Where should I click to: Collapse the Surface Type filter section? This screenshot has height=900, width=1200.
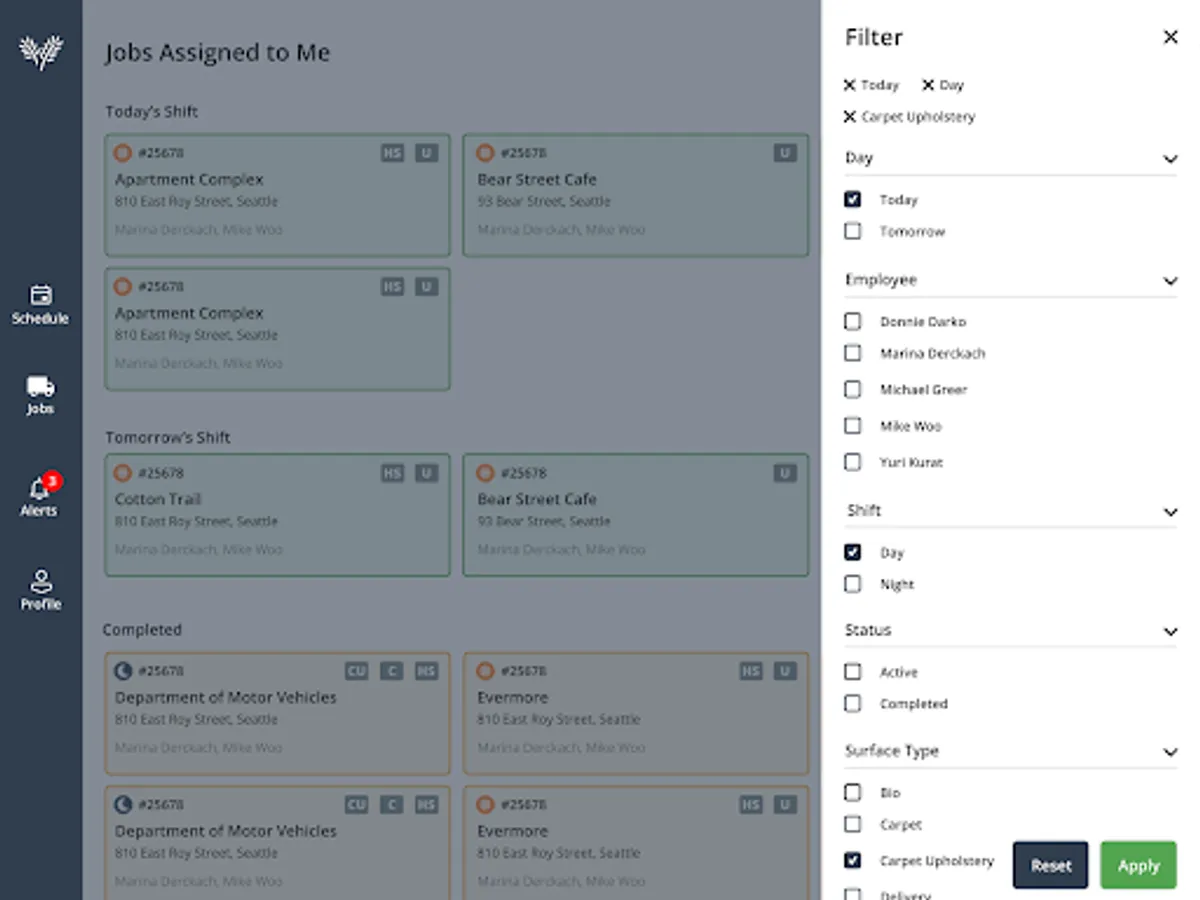[1170, 752]
